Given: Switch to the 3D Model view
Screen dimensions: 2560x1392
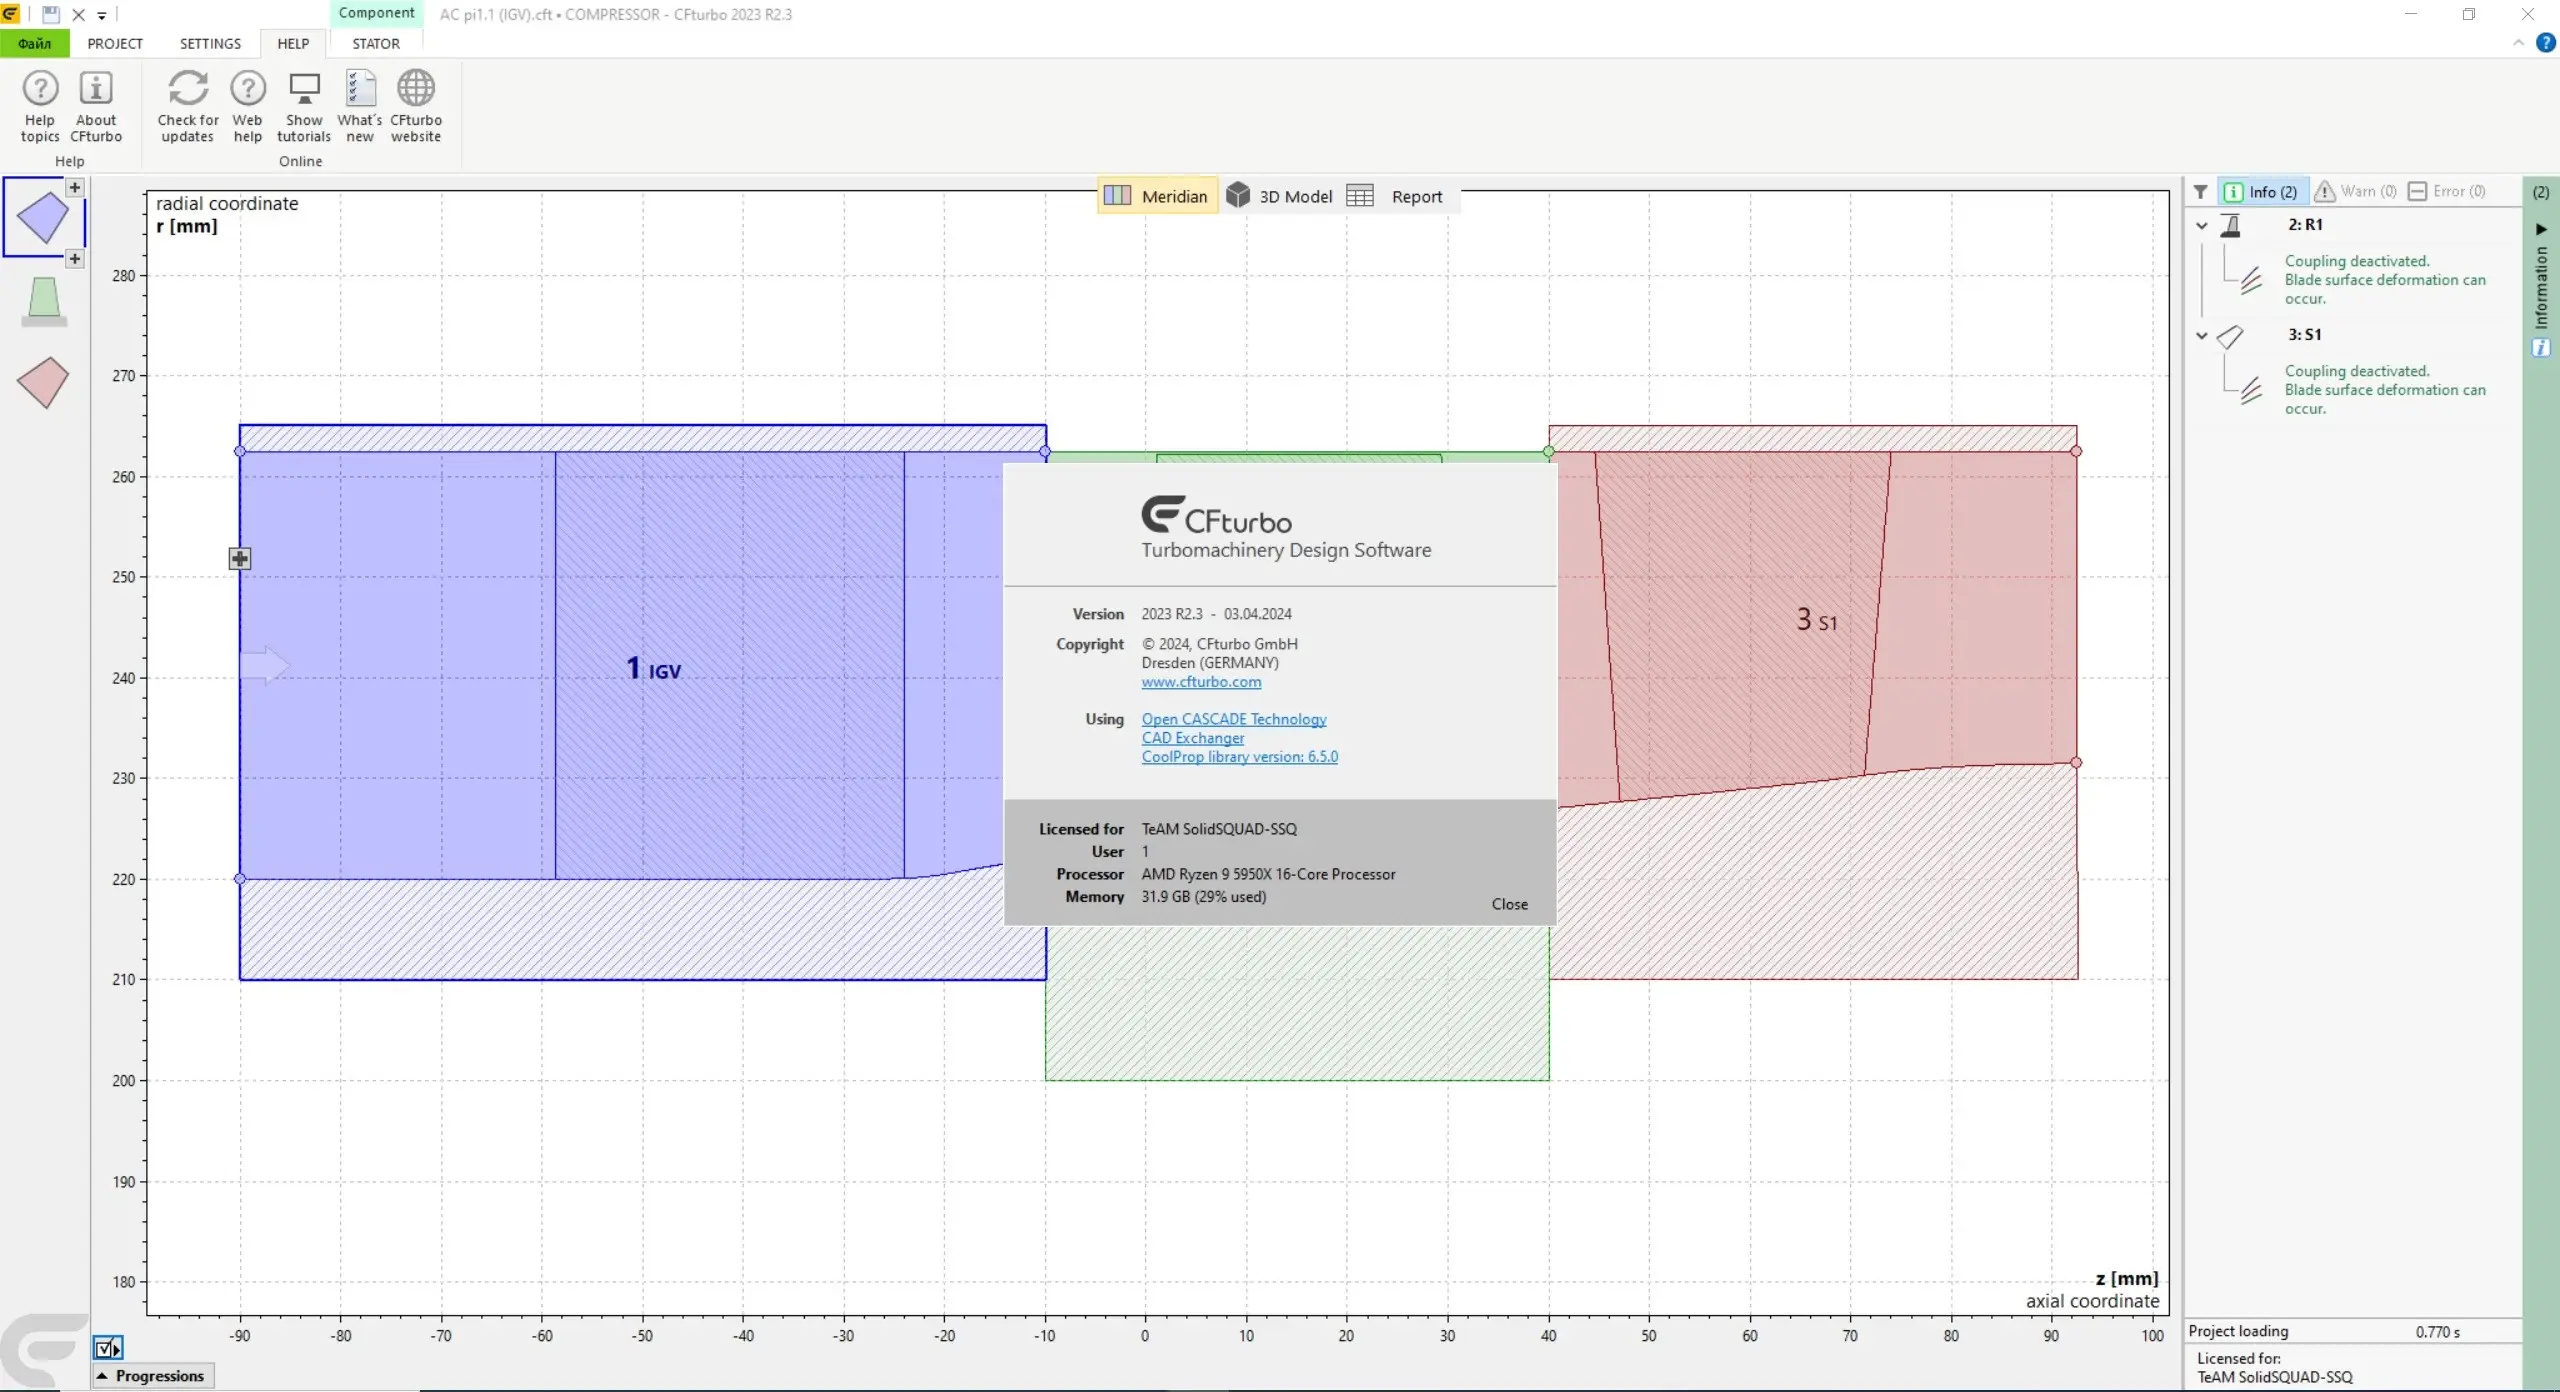Looking at the screenshot, I should (x=1279, y=196).
